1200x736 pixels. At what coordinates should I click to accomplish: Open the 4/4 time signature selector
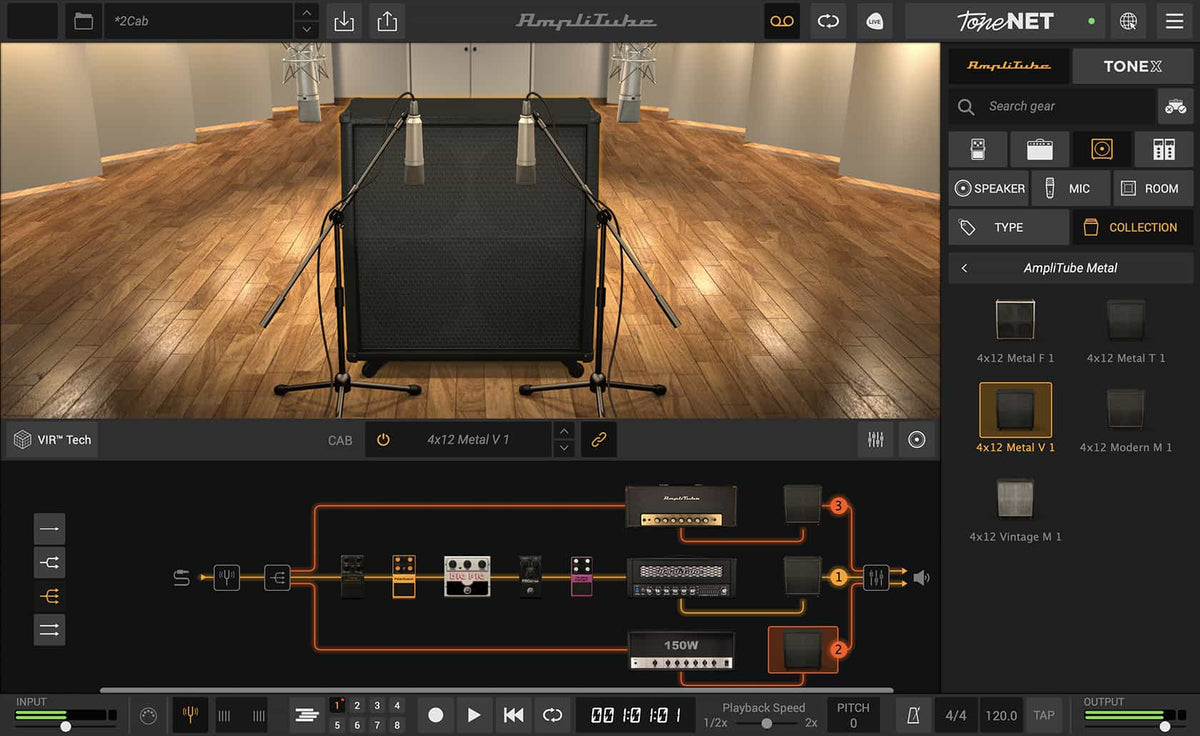pyautogui.click(x=956, y=715)
